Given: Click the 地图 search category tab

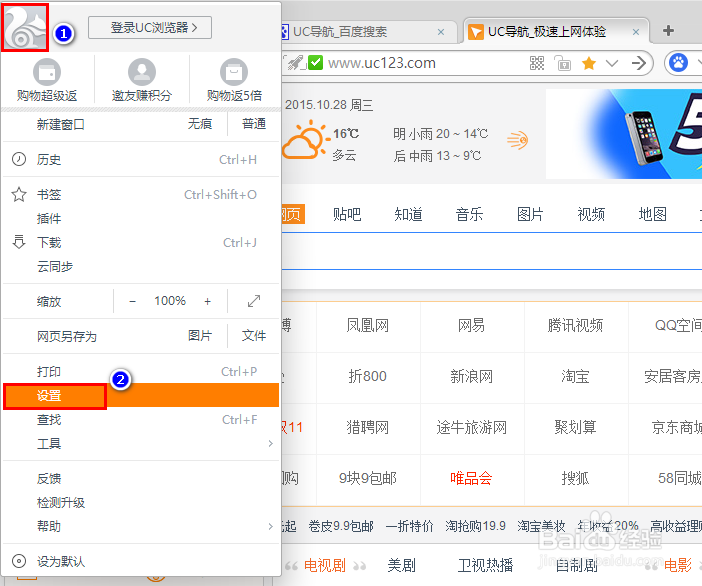Looking at the screenshot, I should coord(652,214).
